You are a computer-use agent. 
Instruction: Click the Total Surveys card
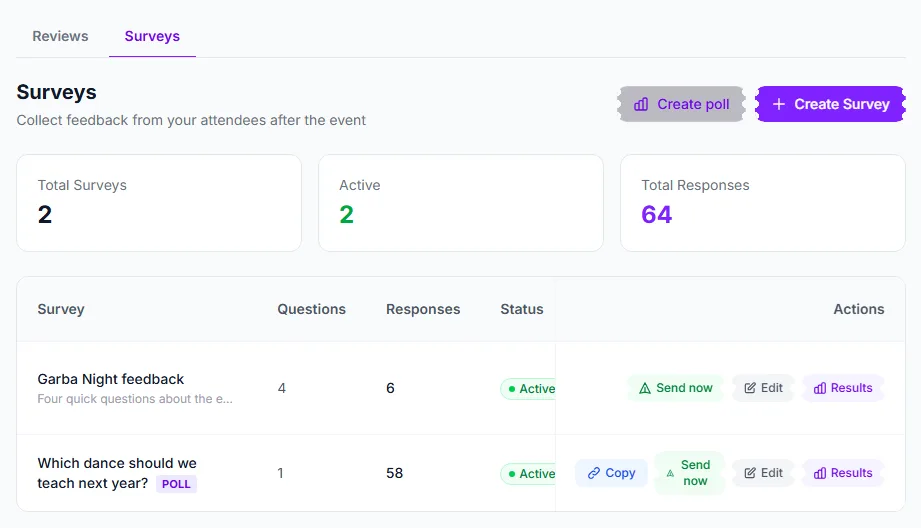[159, 203]
